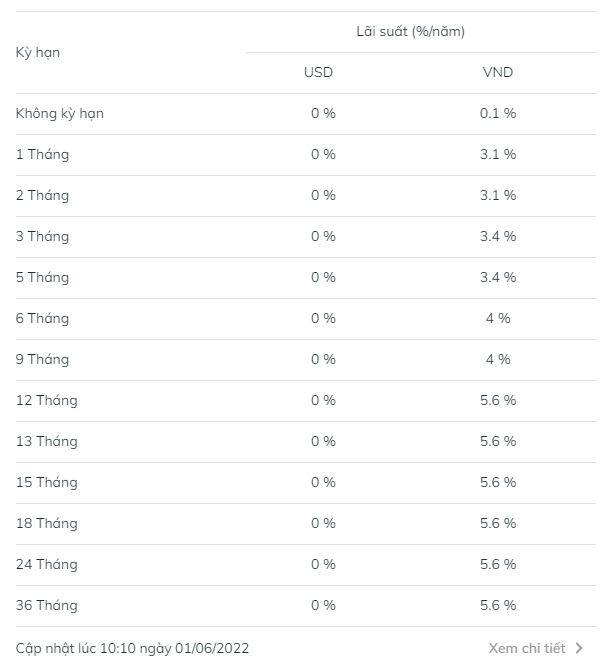Viewport: 606px width, 671px height.
Task: Click the Cập nhật lúc 10:10 timestamp text
Action: pos(132,648)
